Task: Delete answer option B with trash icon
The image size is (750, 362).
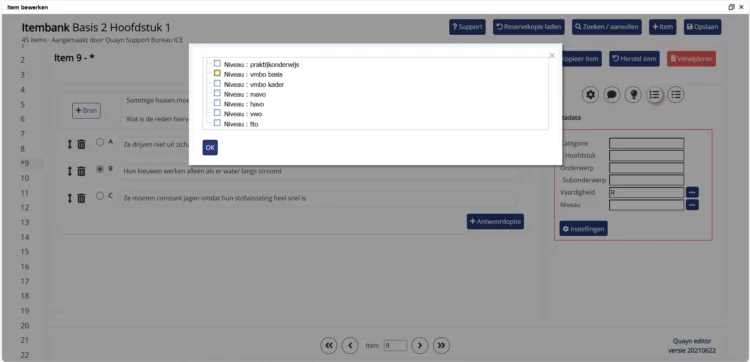Action: 81,171
